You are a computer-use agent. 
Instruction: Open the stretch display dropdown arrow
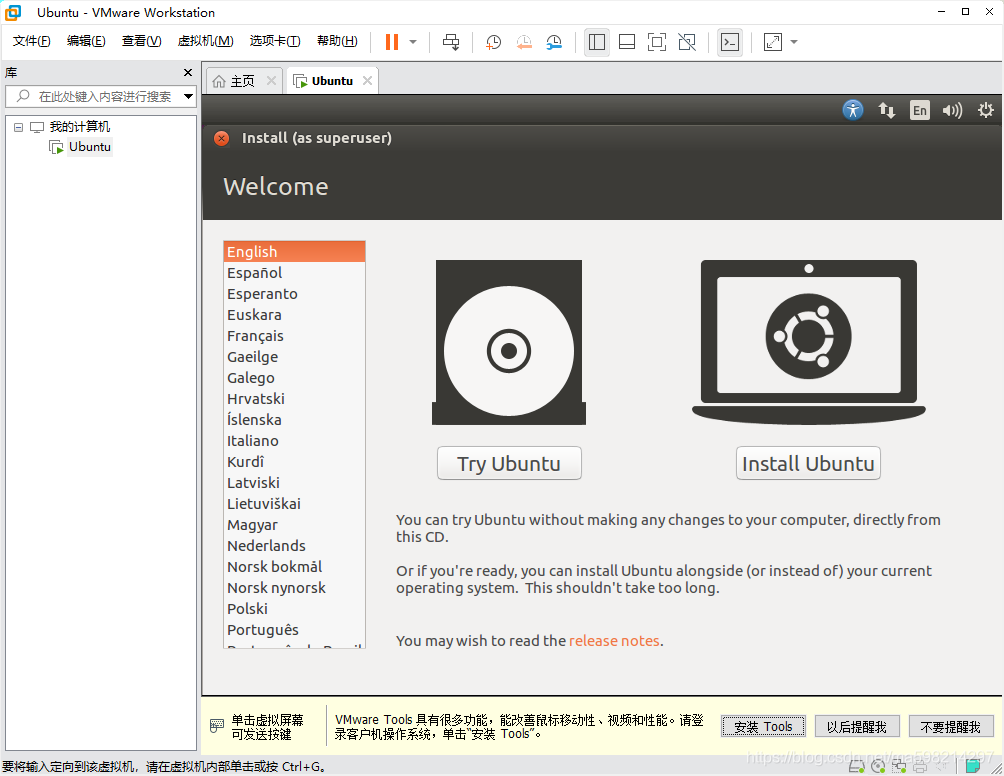click(794, 42)
